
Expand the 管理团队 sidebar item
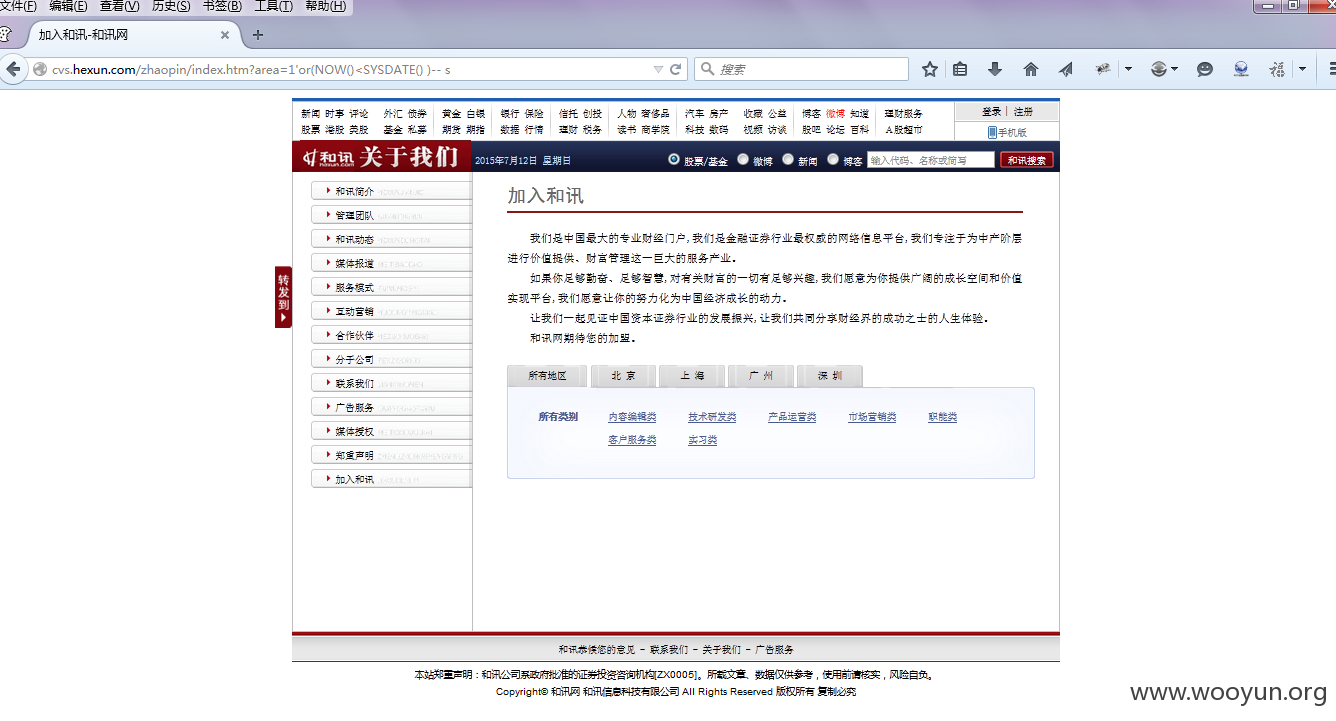391,215
